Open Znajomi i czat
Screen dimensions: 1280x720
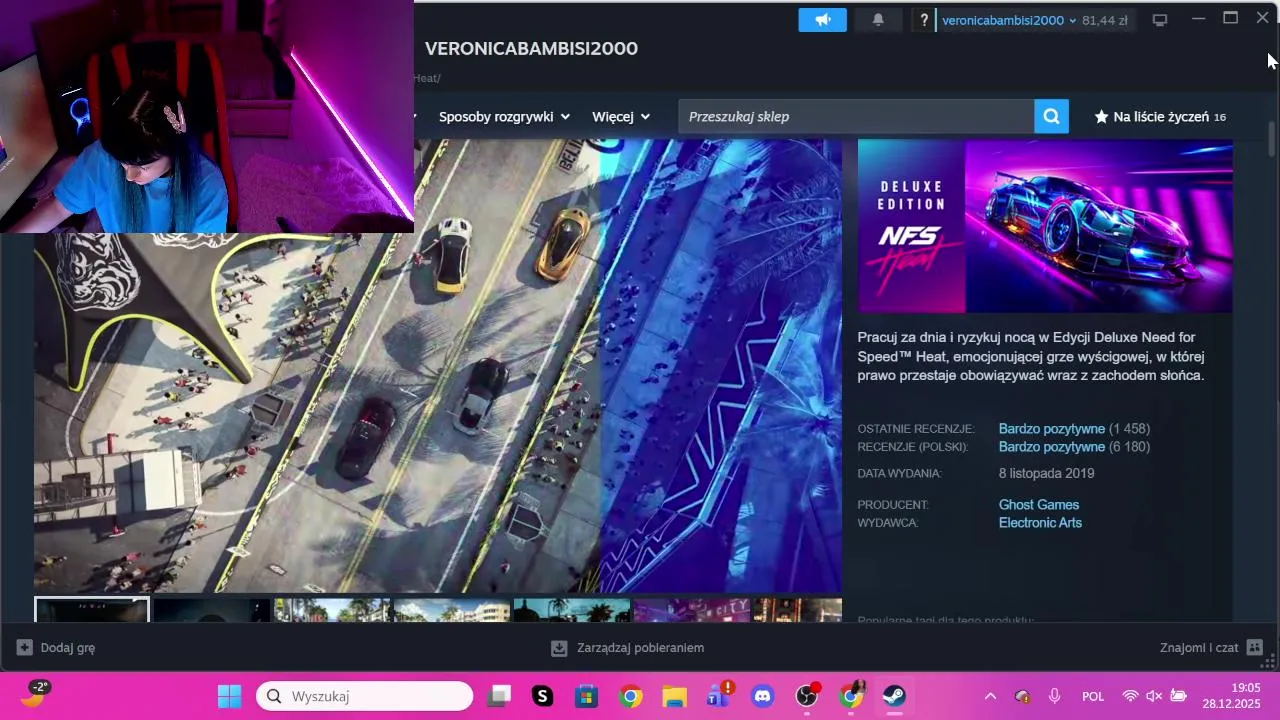[x=1199, y=648]
